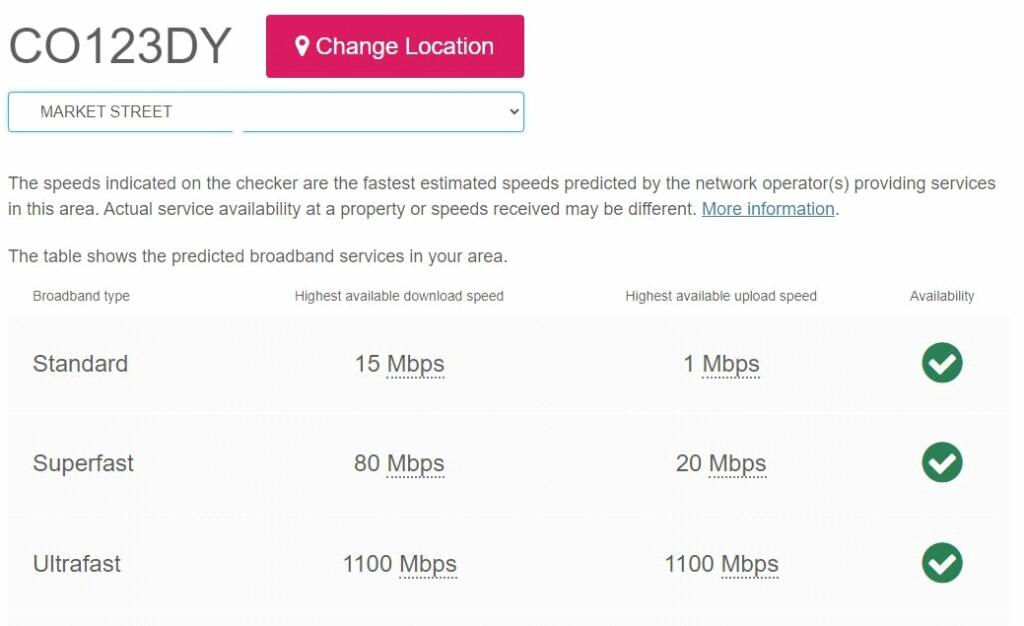Click the Broadband type column header
The width and height of the screenshot is (1024, 626).
point(80,296)
